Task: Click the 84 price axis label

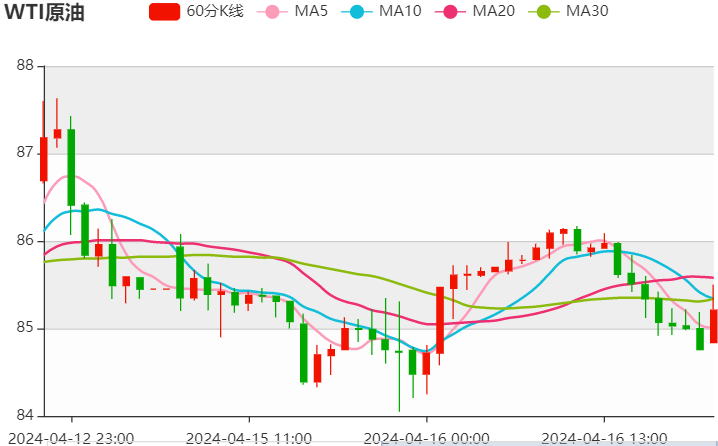Action: tap(26, 415)
